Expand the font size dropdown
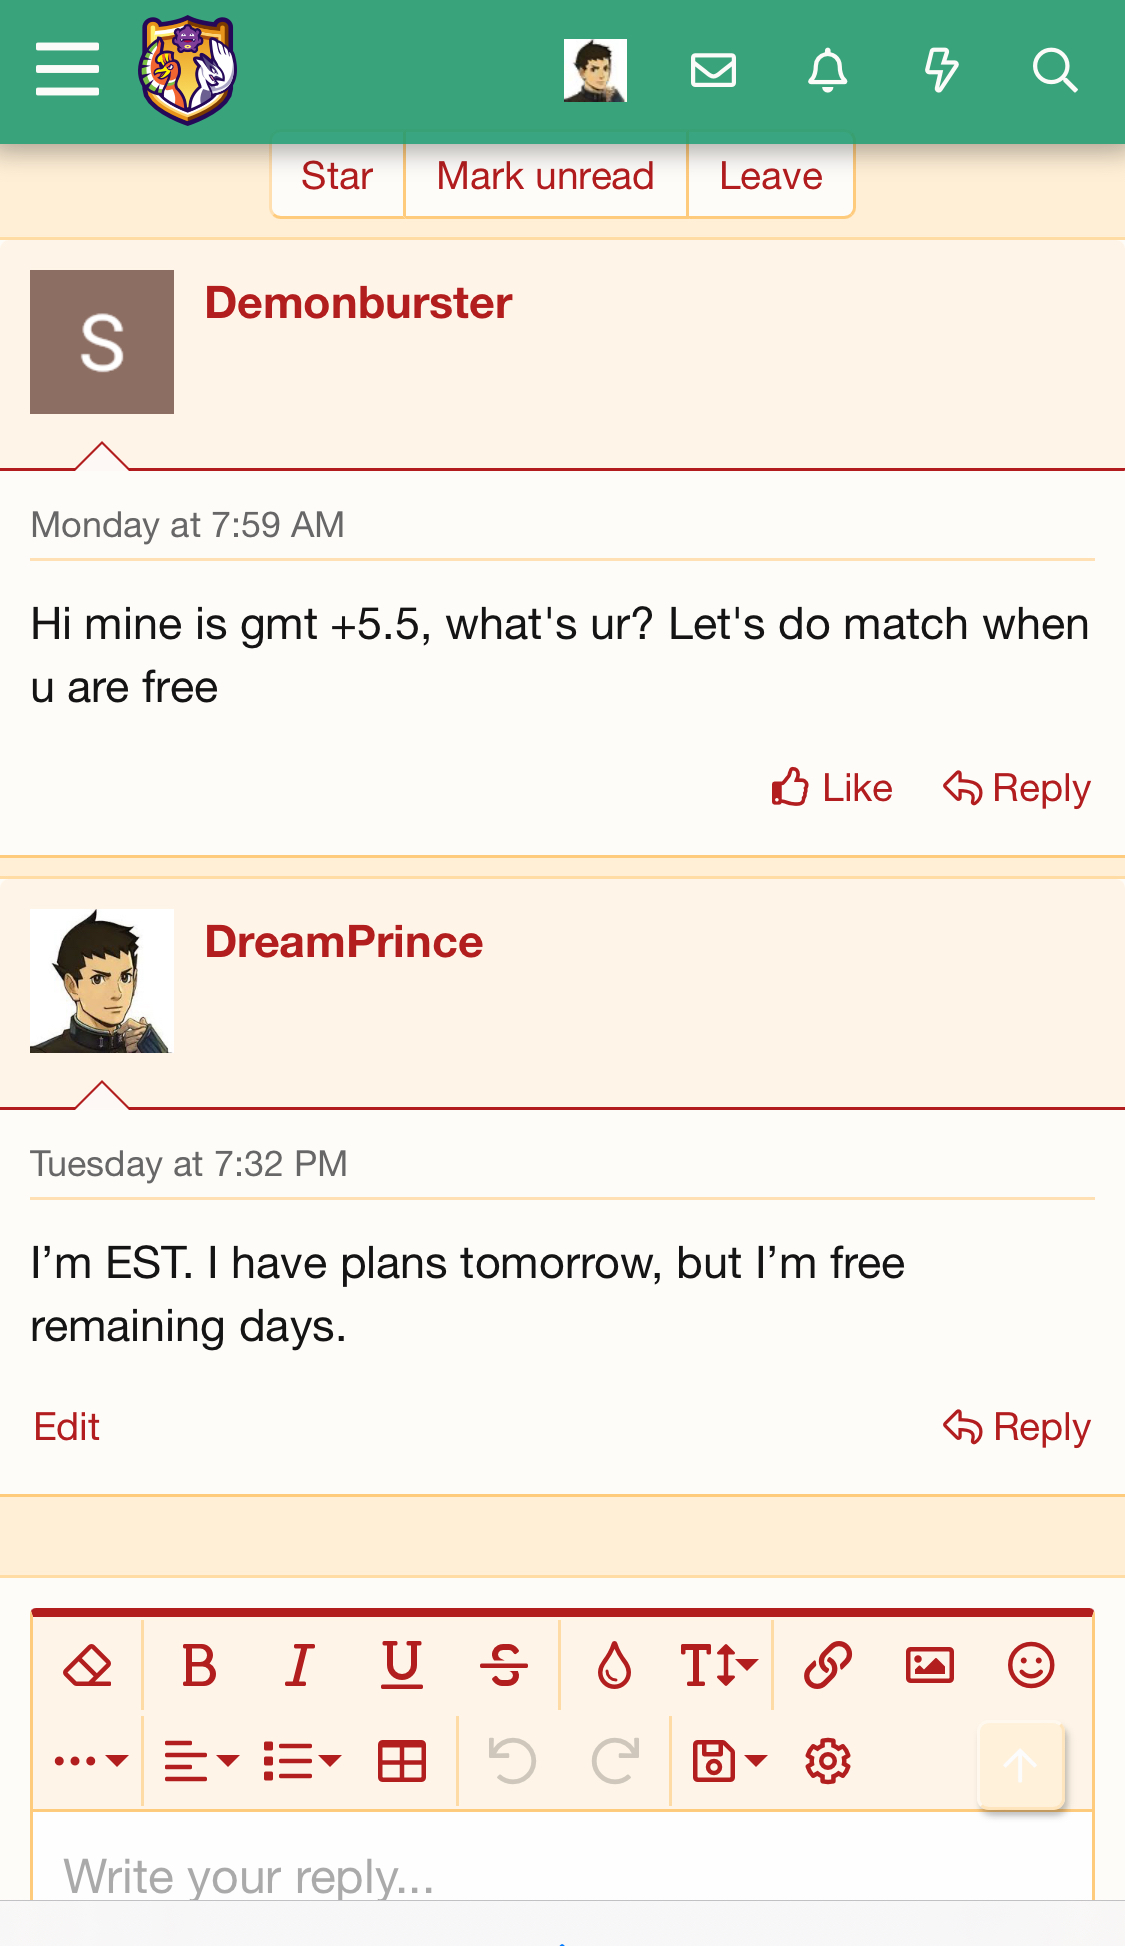This screenshot has width=1125, height=1946. 718,1666
